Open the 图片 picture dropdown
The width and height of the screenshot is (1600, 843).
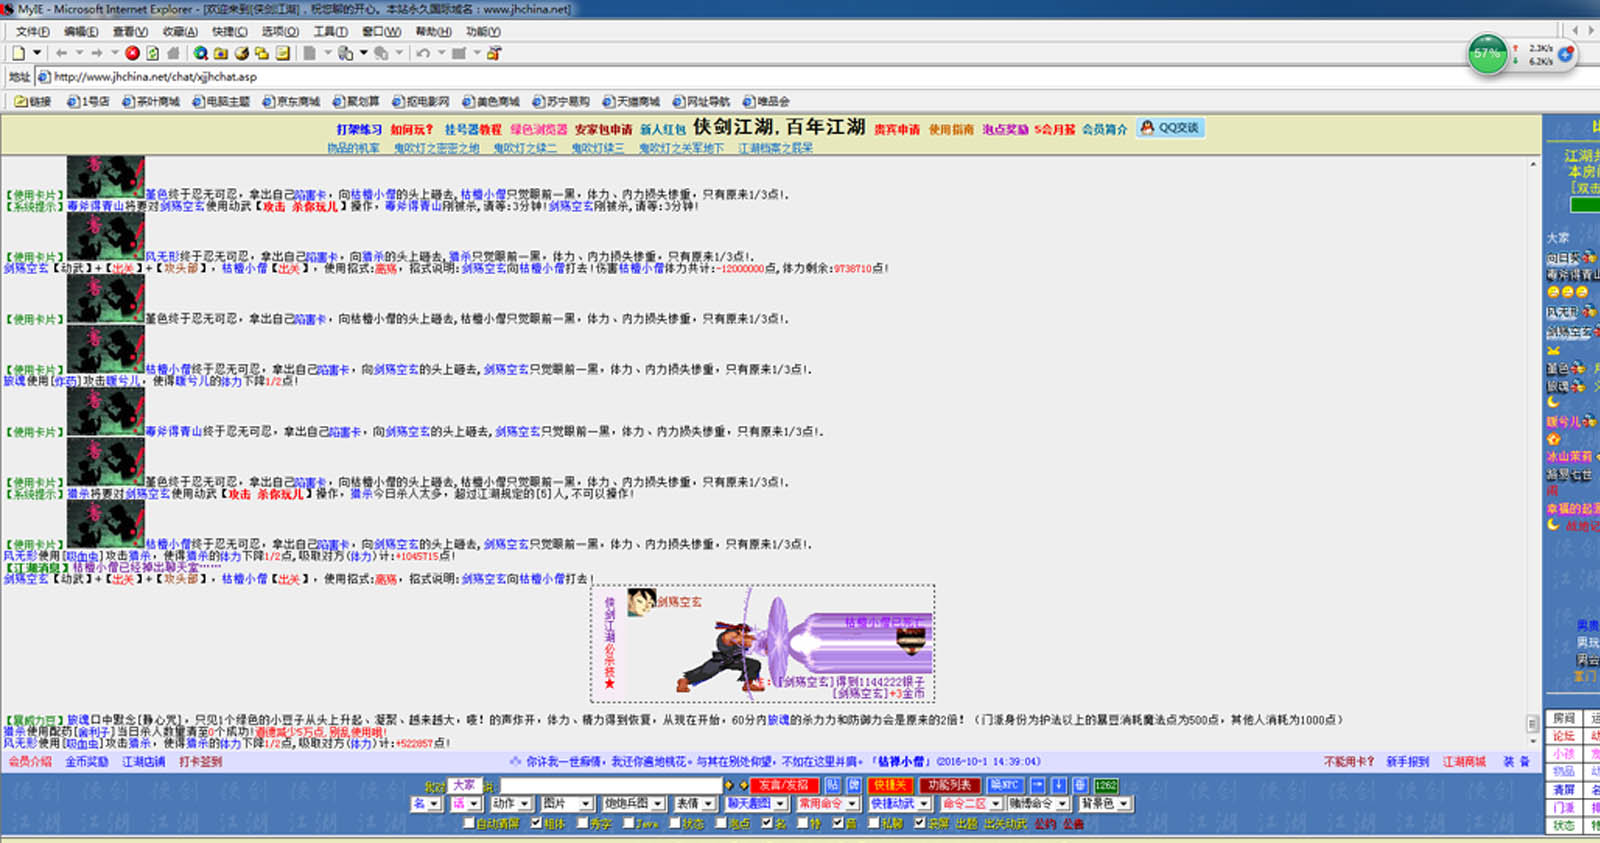click(x=566, y=804)
